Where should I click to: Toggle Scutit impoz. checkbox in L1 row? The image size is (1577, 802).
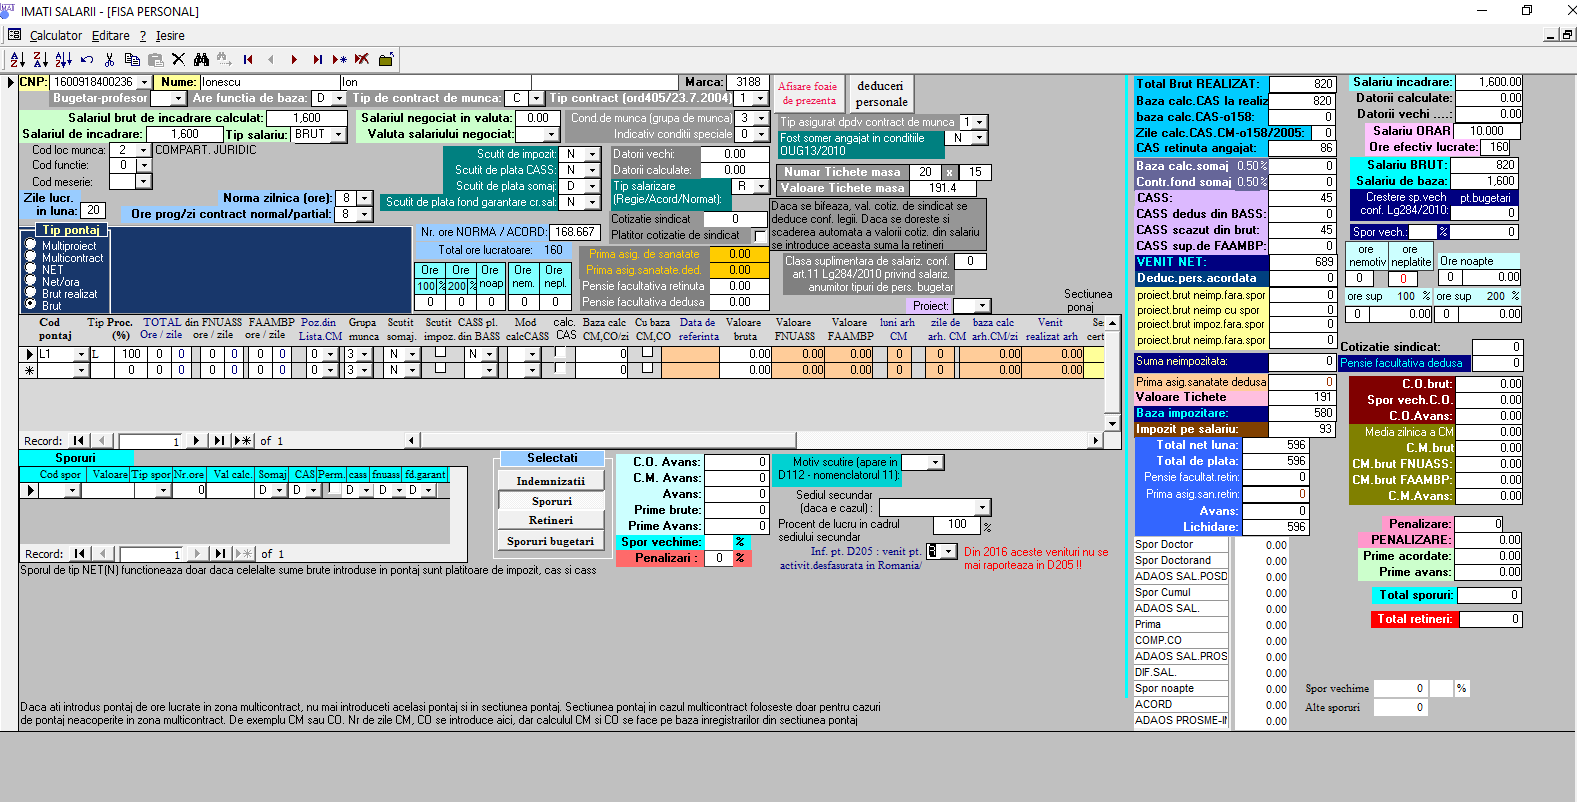440,352
